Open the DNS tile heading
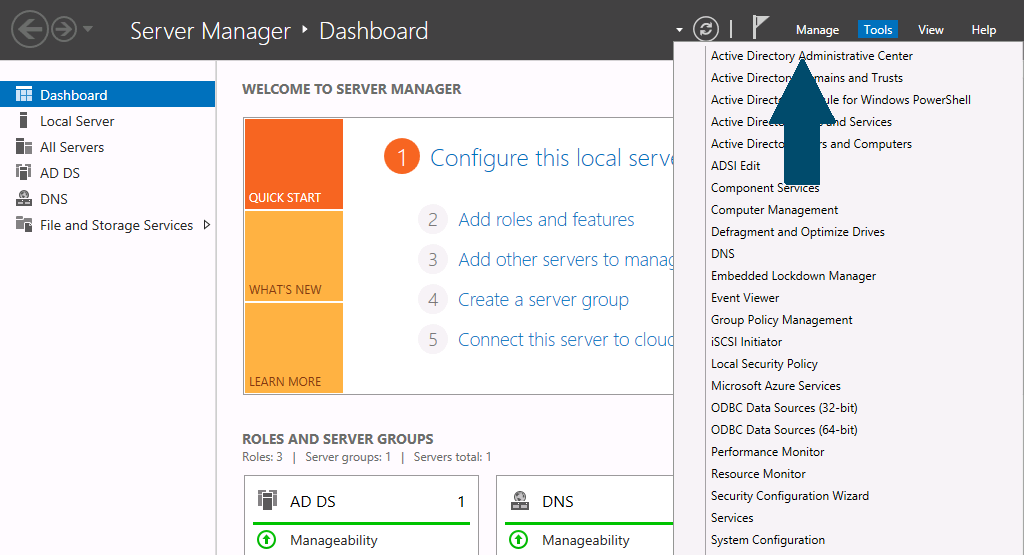1025x555 pixels. tap(558, 501)
